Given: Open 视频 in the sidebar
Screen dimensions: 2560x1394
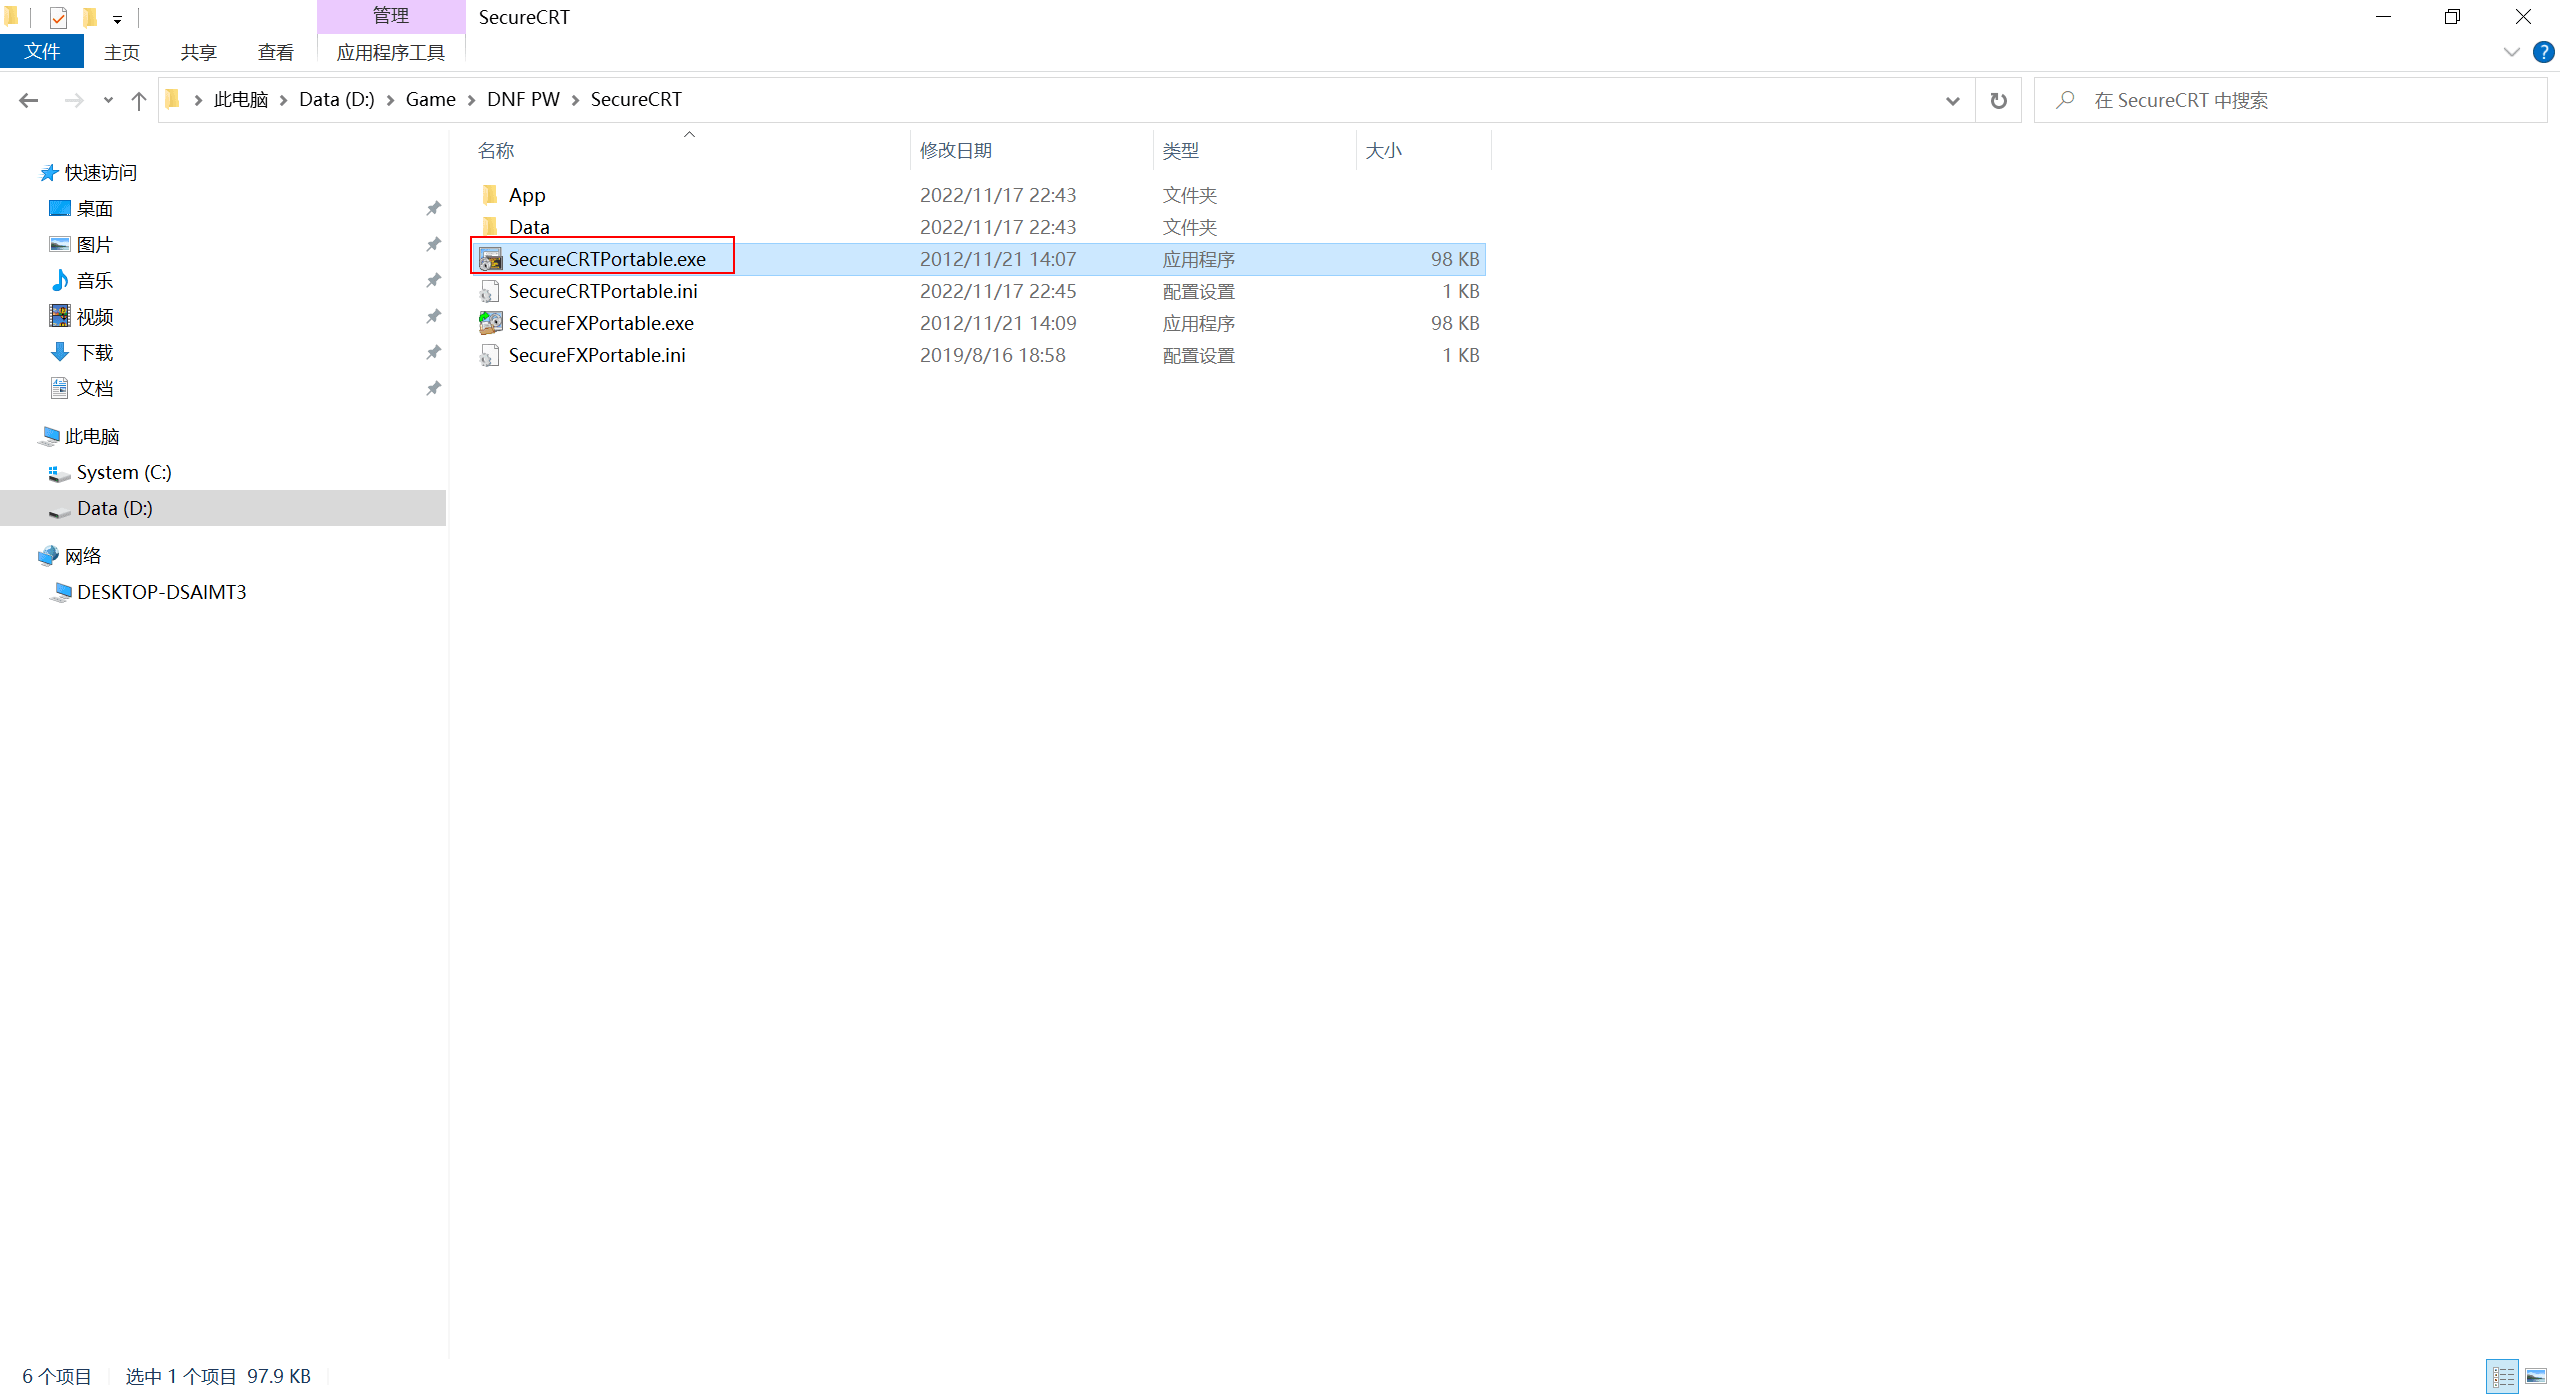Looking at the screenshot, I should pyautogui.click(x=95, y=317).
